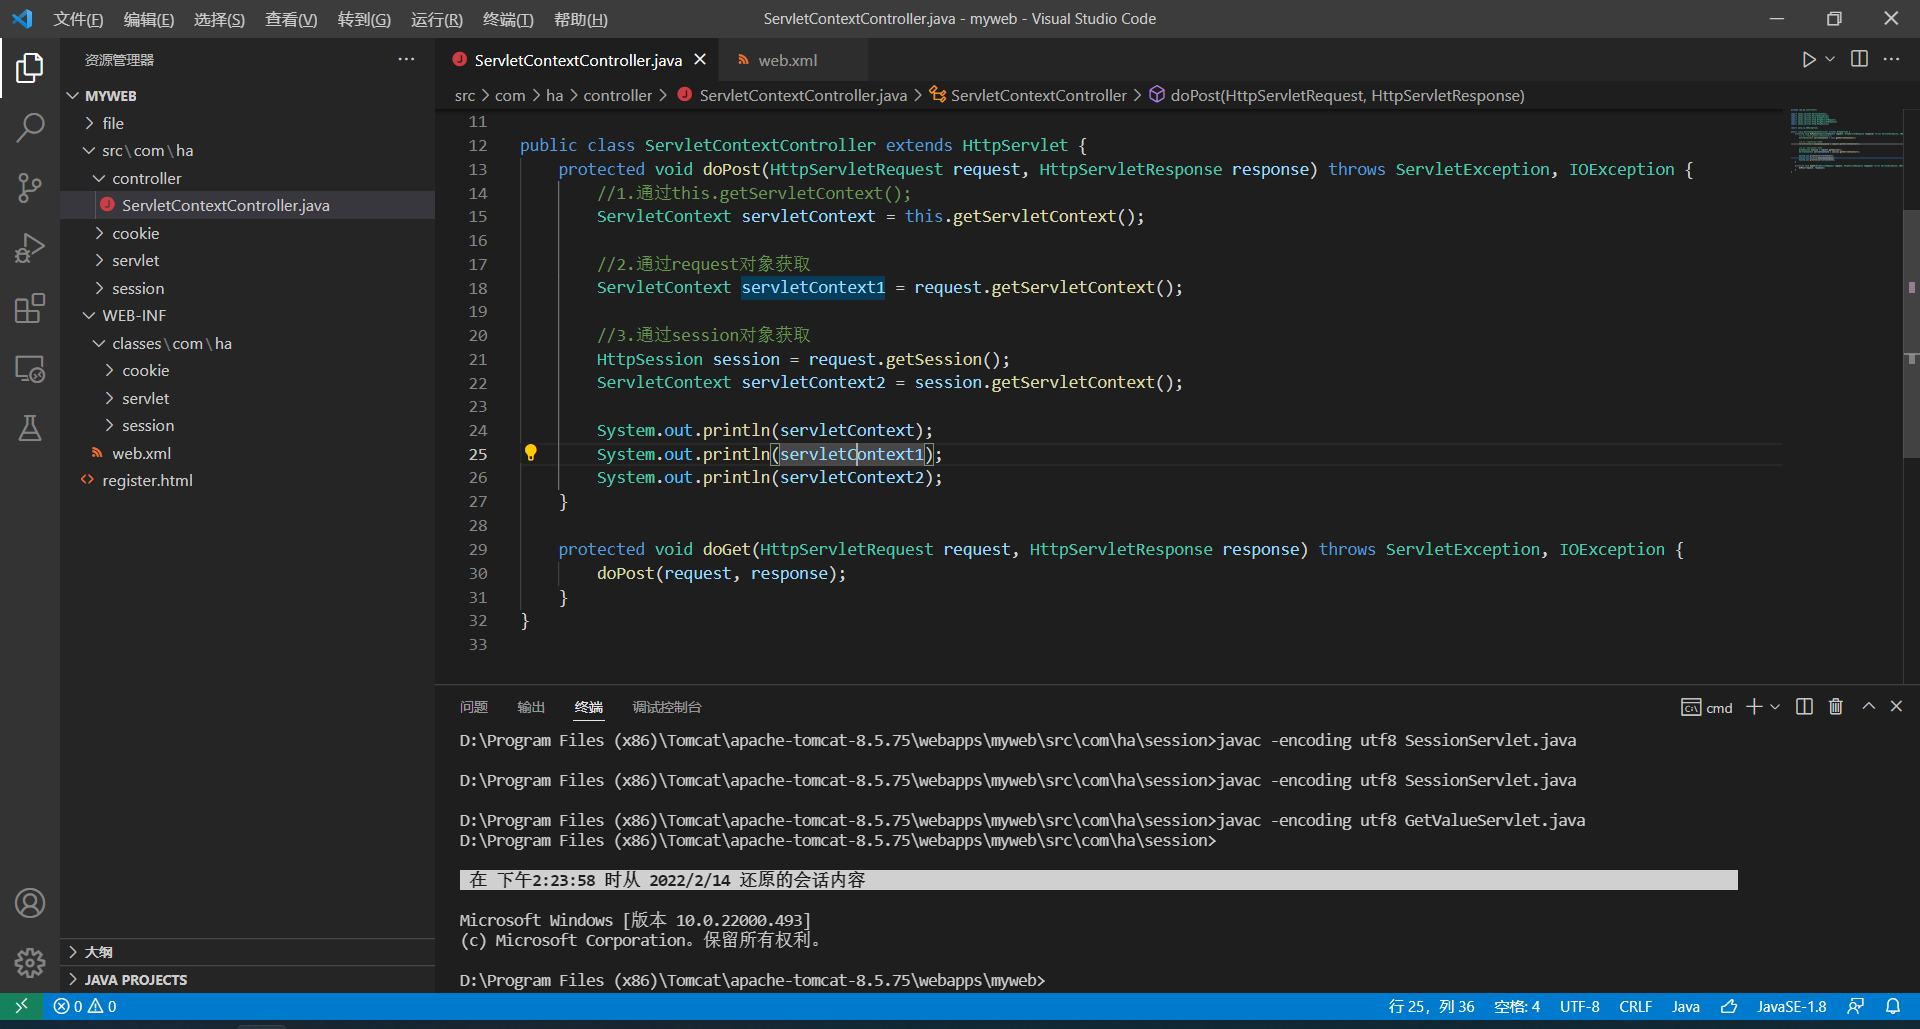
Task: Open the Run and Debug view
Action: [x=30, y=248]
